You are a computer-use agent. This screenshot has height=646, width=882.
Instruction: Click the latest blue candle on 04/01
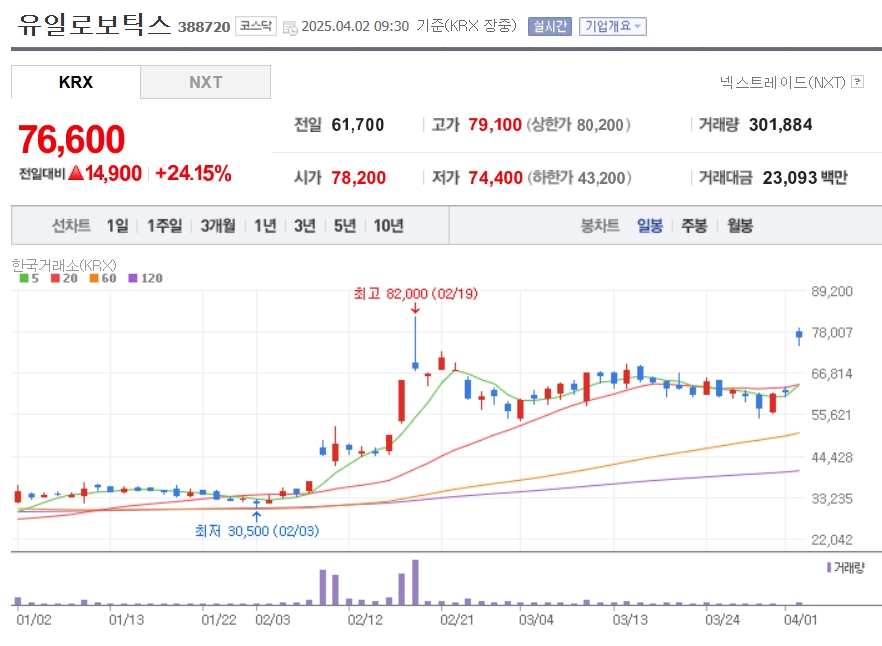799,336
